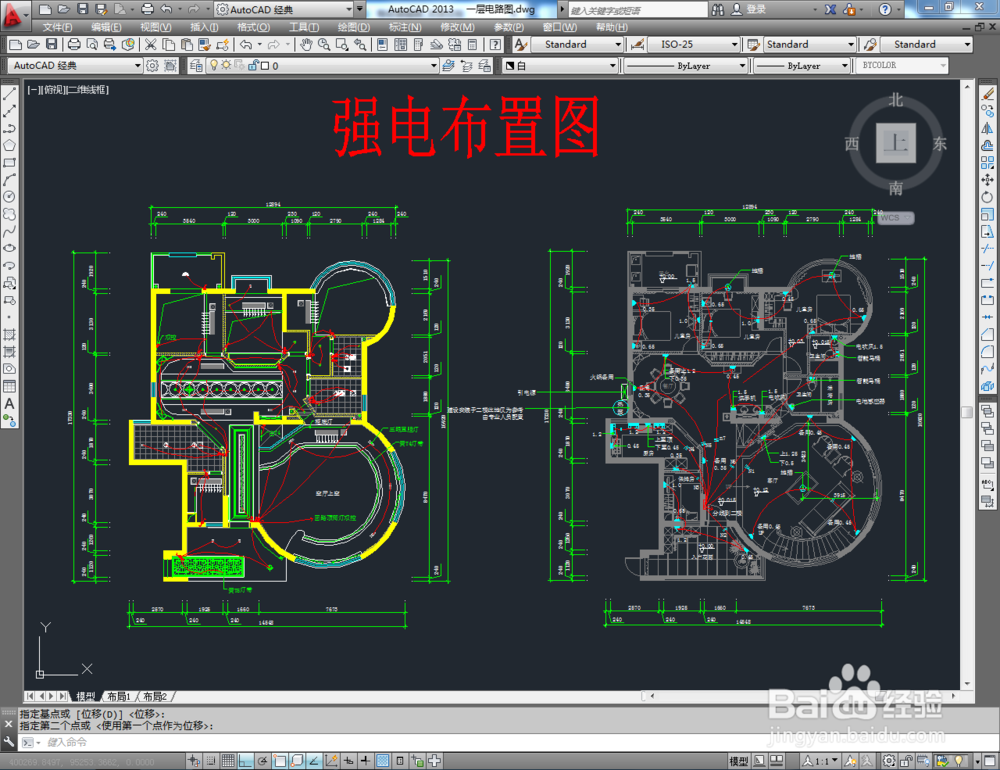Click the Workspace Settings gear icon

tap(152, 66)
